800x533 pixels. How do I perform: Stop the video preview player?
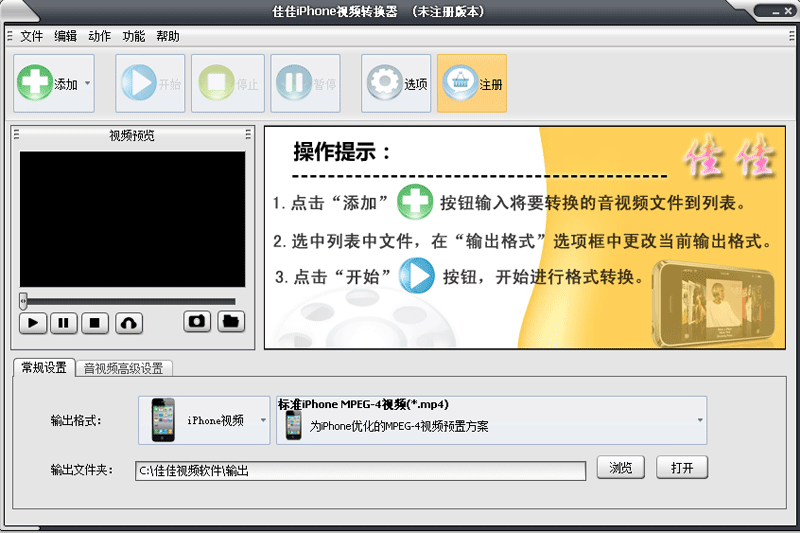pyautogui.click(x=95, y=323)
